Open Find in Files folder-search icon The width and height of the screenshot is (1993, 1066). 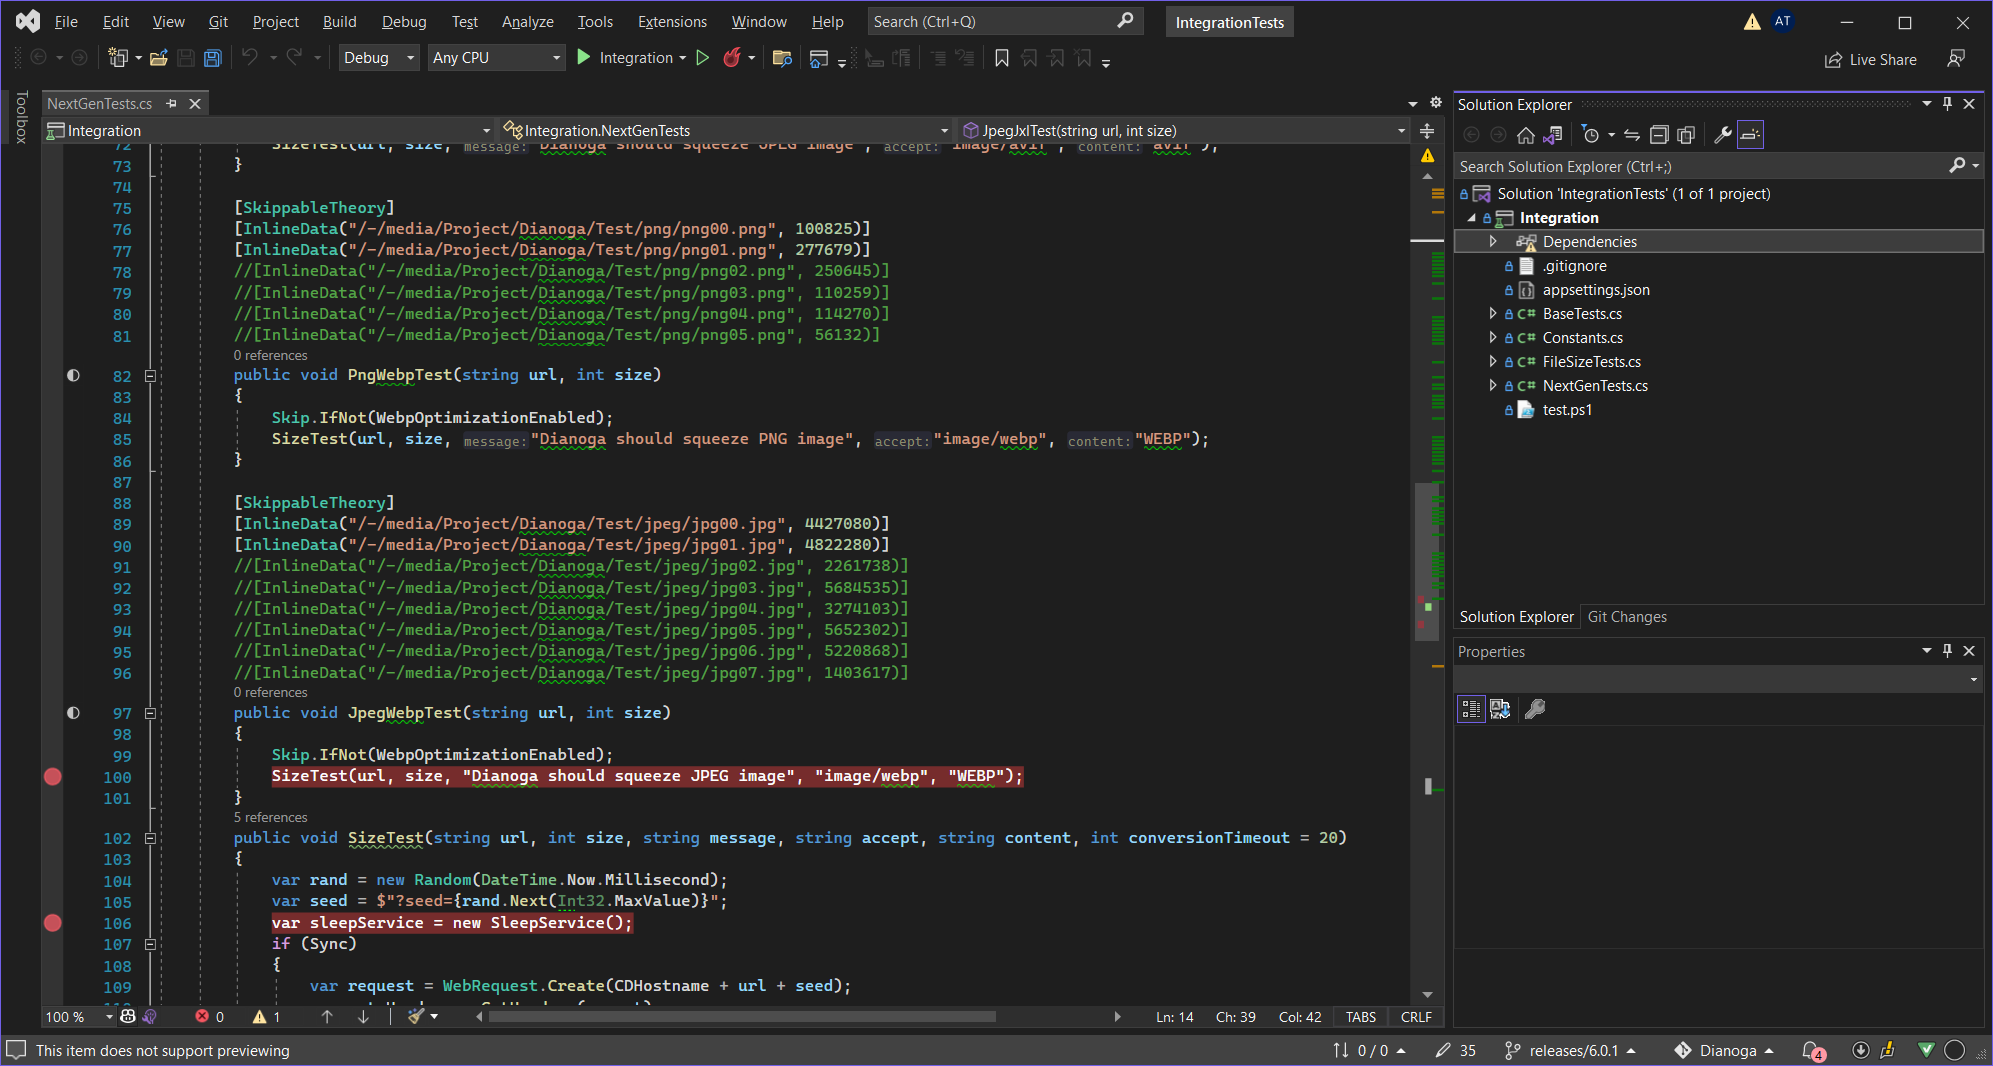[x=782, y=58]
